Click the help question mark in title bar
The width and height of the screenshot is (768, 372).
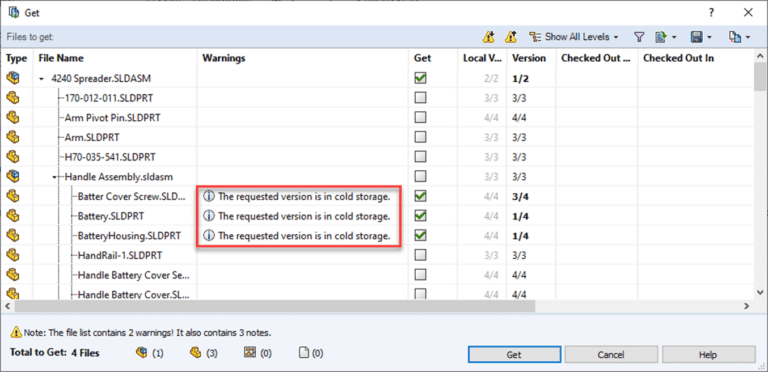[x=712, y=13]
